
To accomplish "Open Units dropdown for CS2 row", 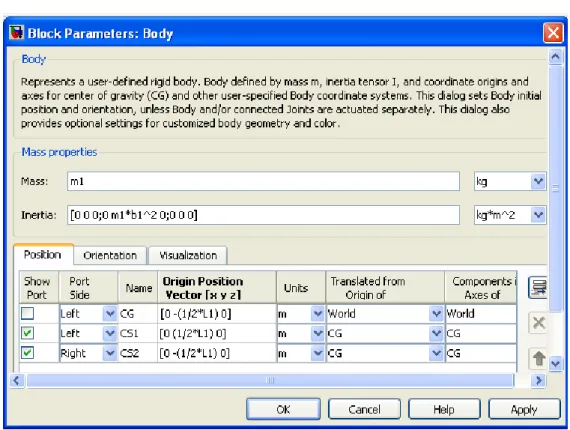I will tap(317, 353).
